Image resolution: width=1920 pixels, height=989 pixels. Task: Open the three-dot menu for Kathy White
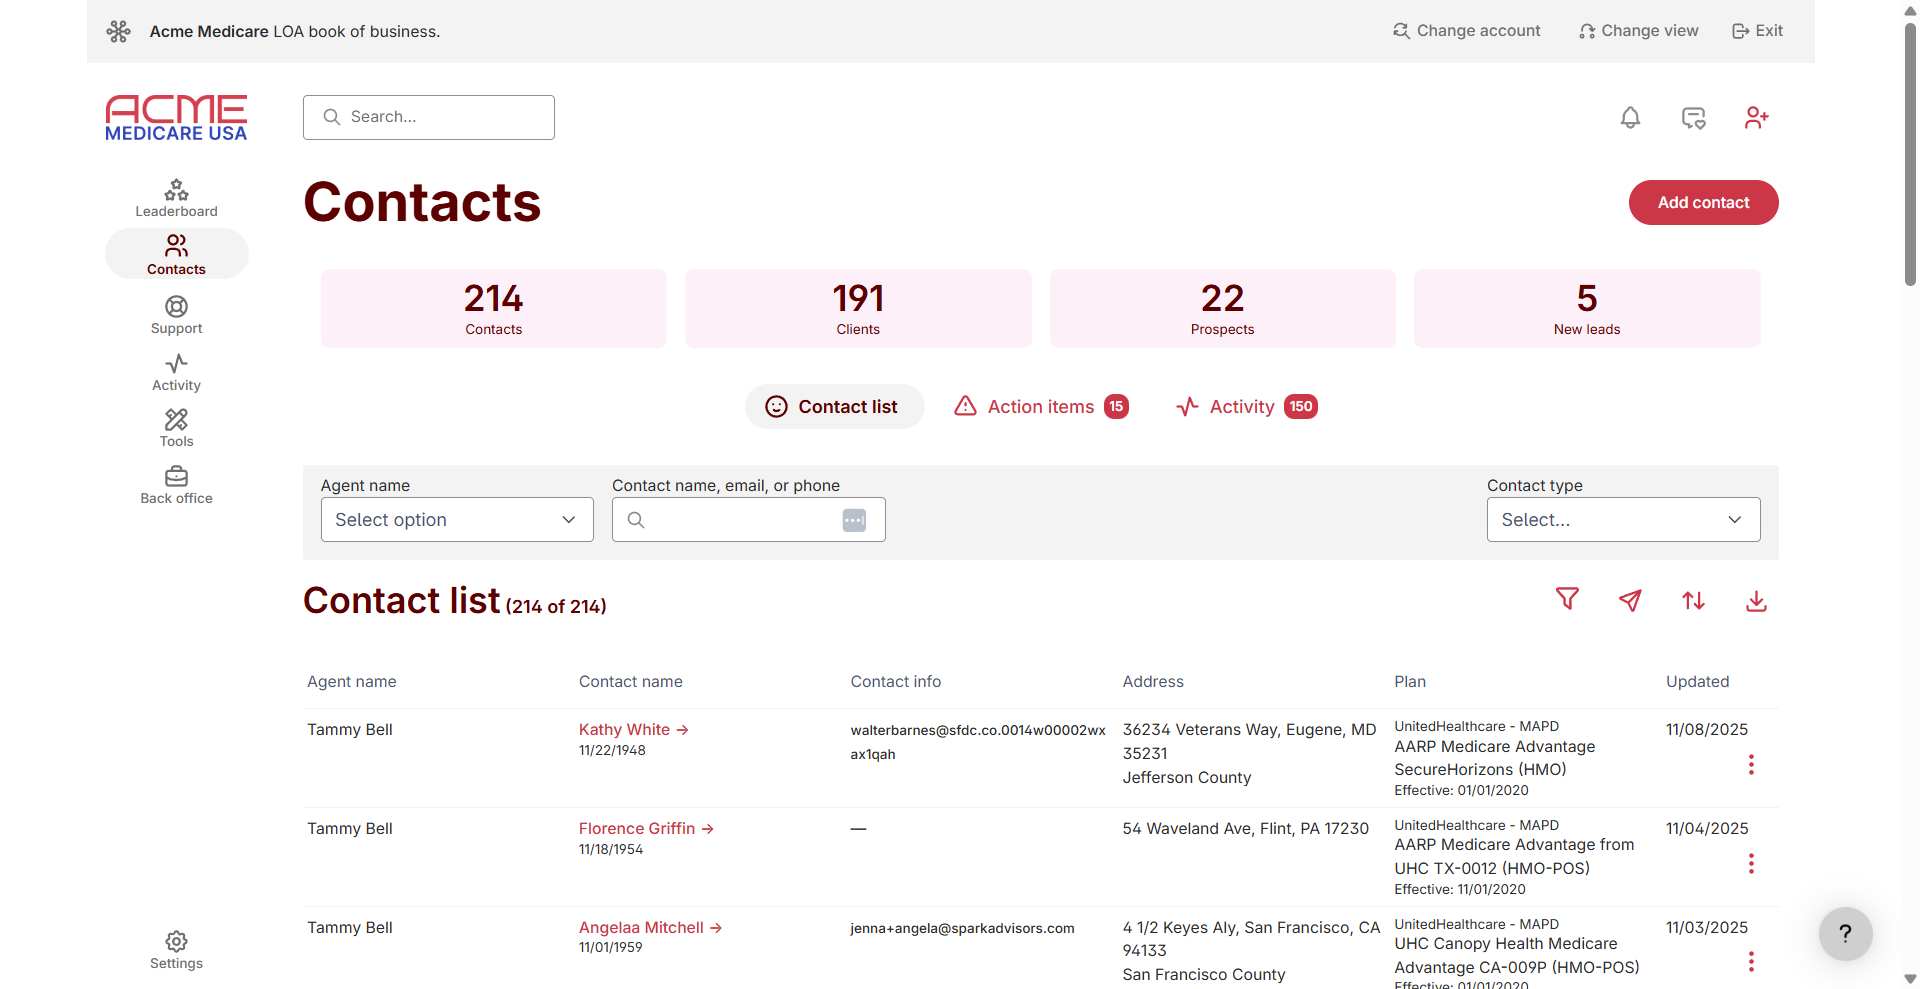[x=1751, y=765]
